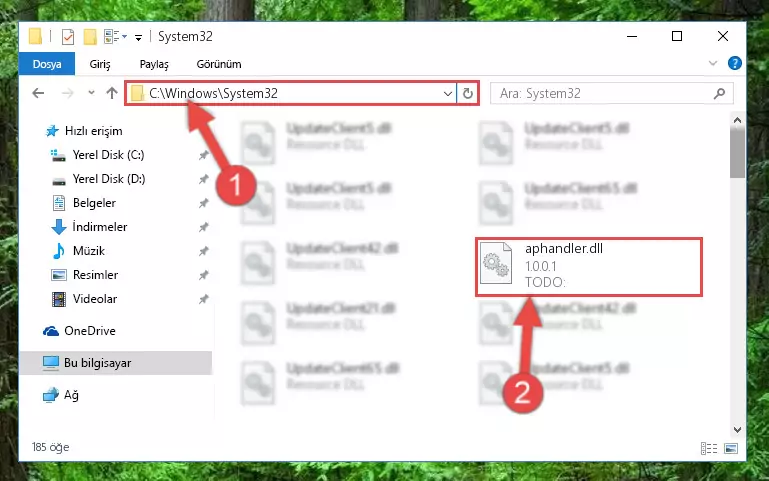Open the Dosya tab
Image resolution: width=769 pixels, height=481 pixels.
(47, 64)
